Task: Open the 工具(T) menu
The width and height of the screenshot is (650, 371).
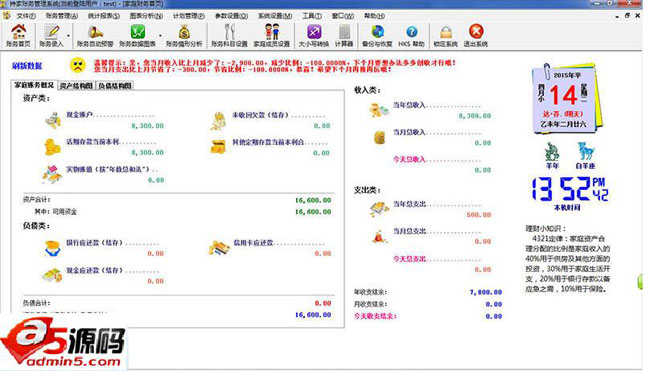Action: [312, 16]
